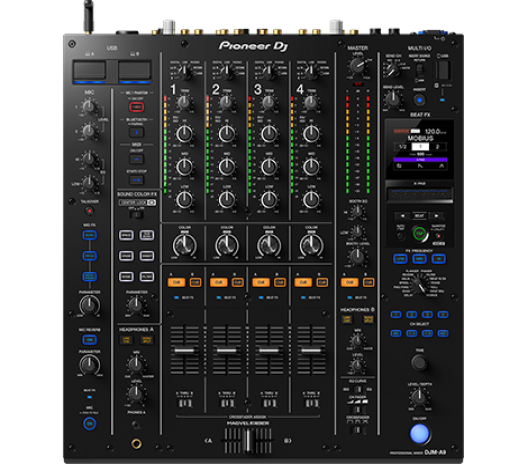Turn the channel 1 input selector switch
The width and height of the screenshot is (528, 464).
click(x=185, y=71)
